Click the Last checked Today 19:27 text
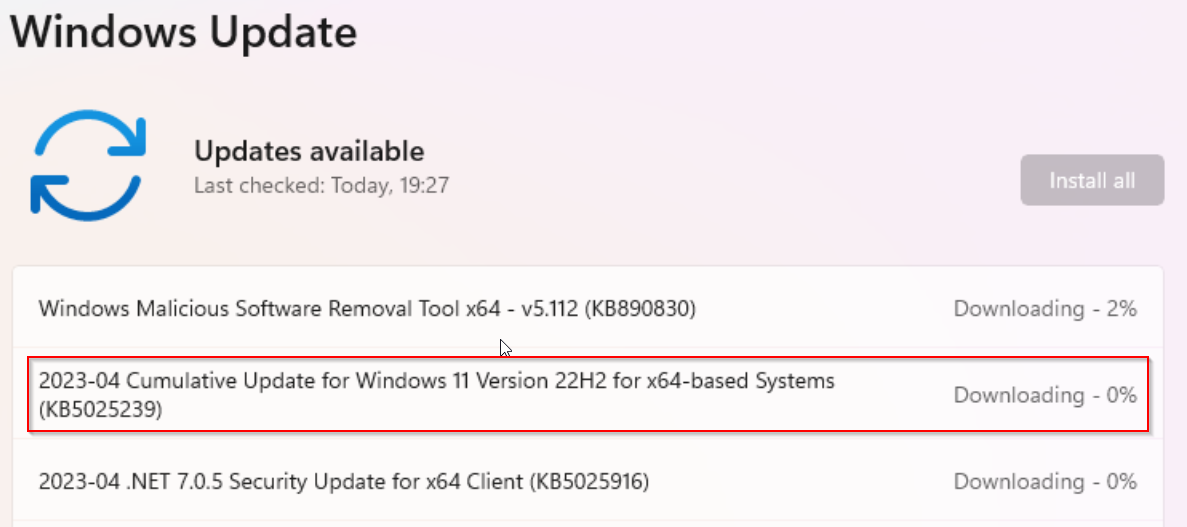This screenshot has width=1187, height=527. 322,186
